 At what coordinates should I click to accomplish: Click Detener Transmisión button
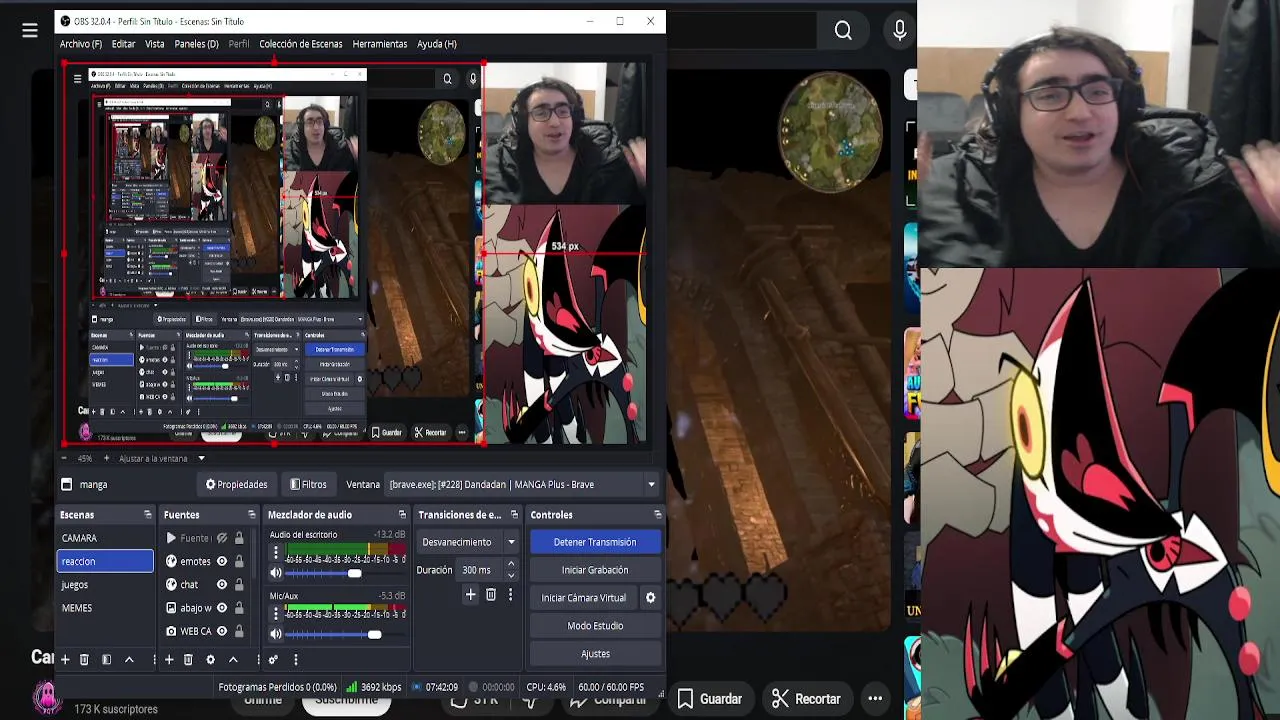pyautogui.click(x=595, y=542)
